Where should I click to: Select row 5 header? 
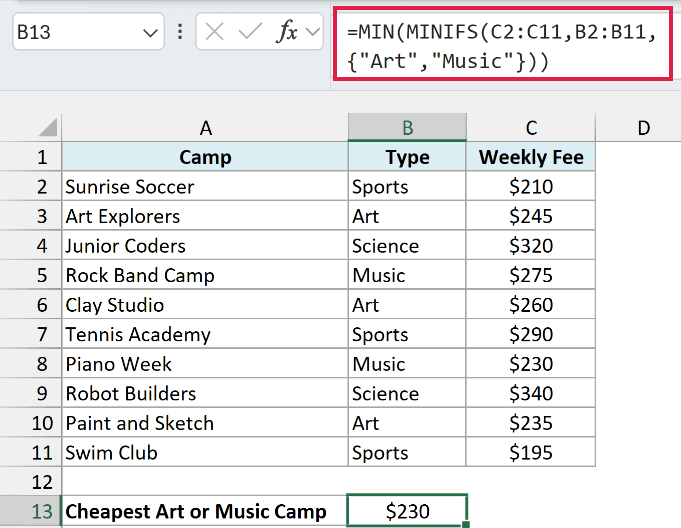click(x=30, y=275)
